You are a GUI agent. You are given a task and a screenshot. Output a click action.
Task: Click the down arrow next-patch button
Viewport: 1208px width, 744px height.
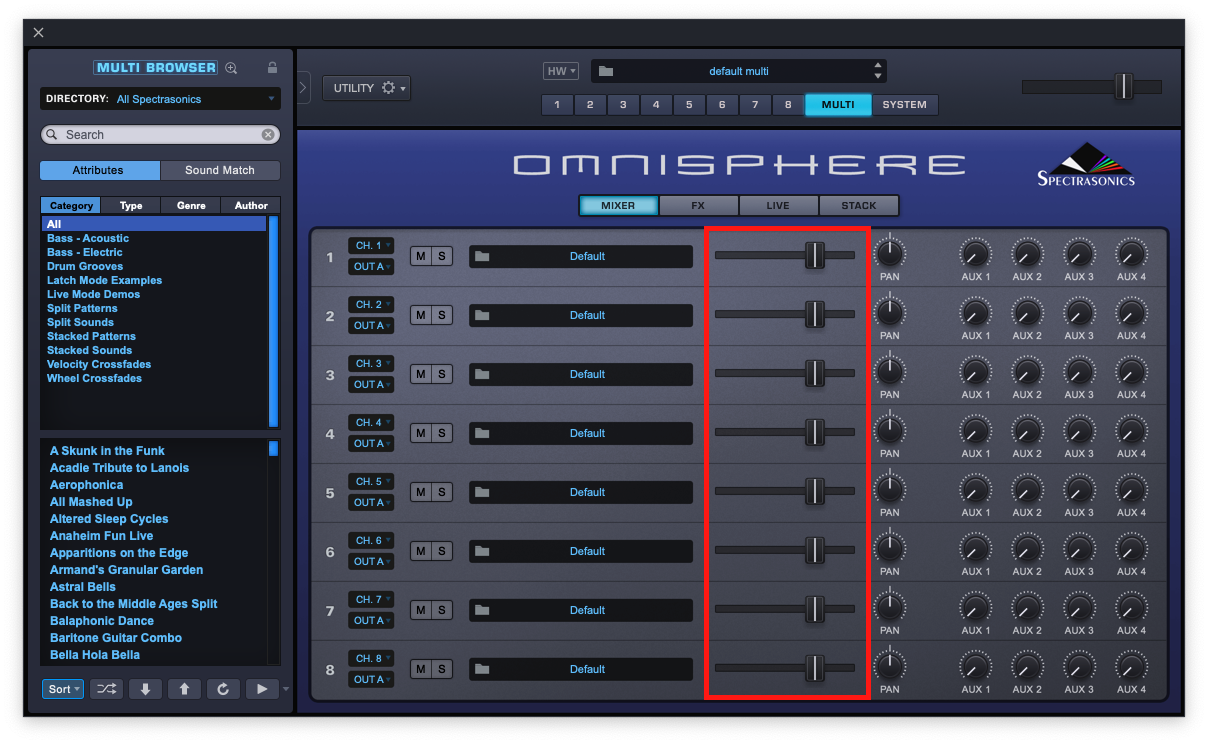click(145, 689)
